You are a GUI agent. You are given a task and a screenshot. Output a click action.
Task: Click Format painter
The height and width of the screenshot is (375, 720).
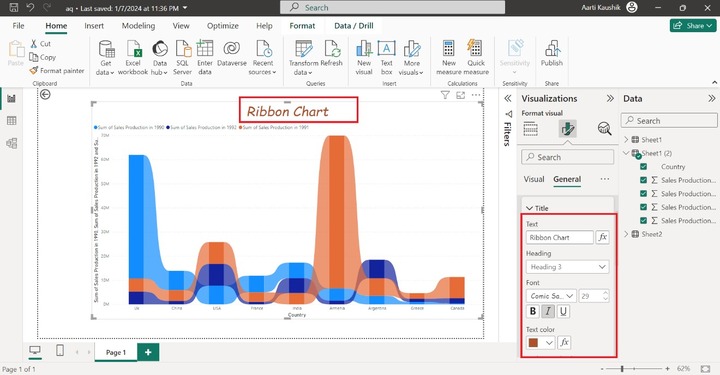56,71
